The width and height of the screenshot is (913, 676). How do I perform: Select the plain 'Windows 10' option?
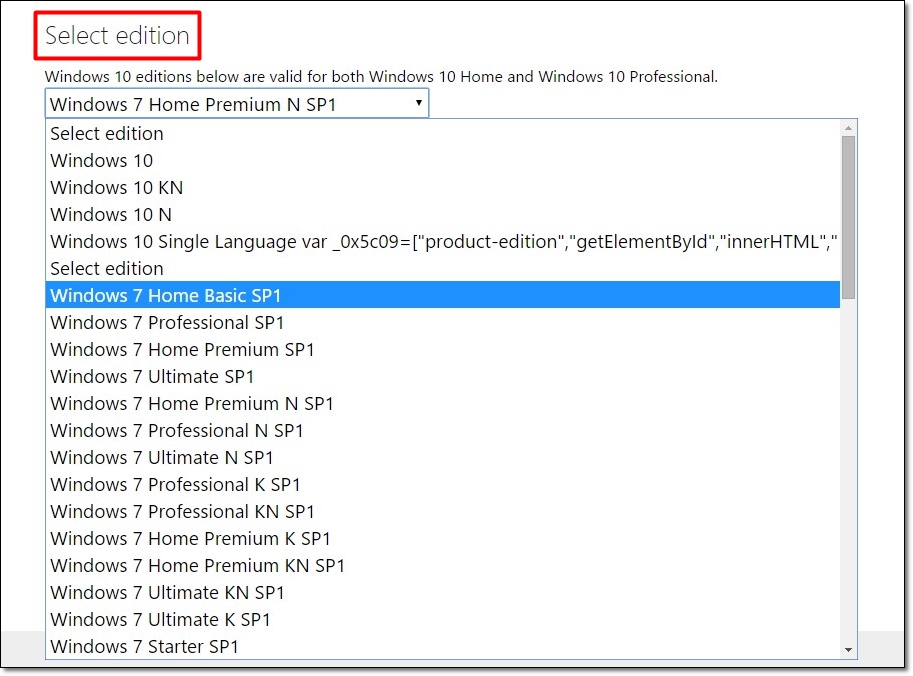(x=443, y=161)
